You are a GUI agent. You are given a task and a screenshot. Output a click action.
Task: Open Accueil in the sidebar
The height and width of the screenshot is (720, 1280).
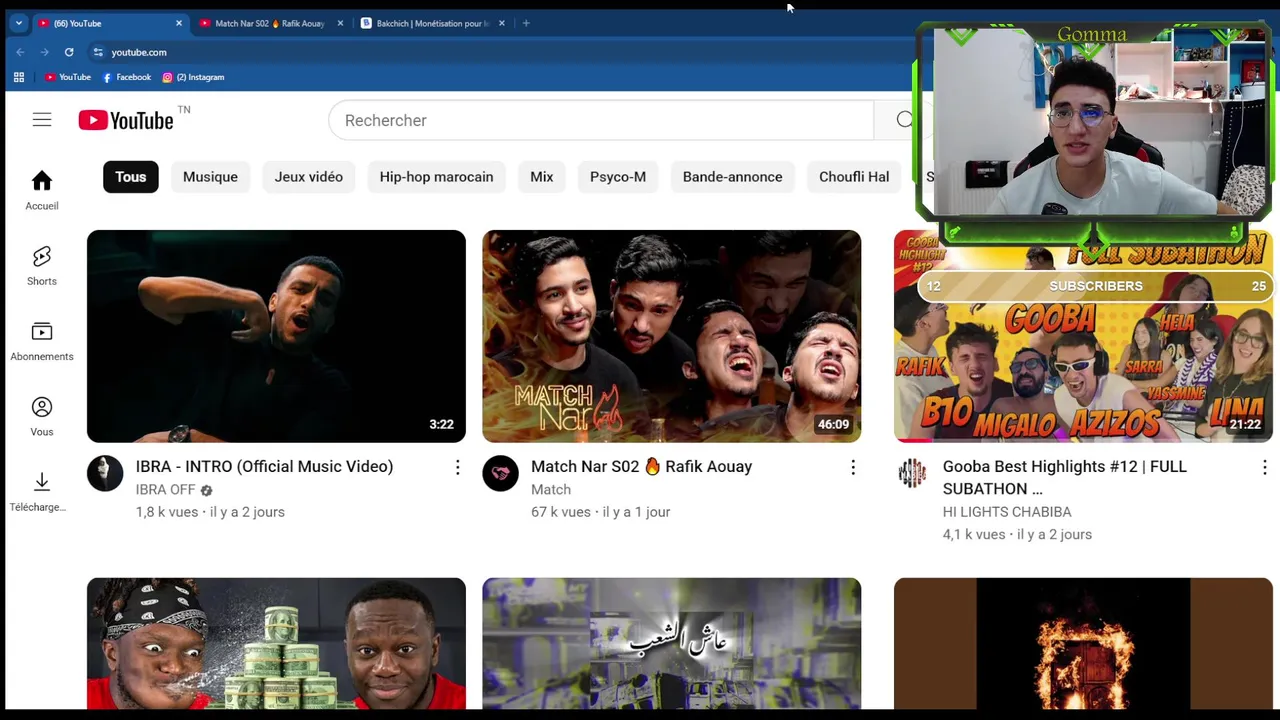coord(42,190)
